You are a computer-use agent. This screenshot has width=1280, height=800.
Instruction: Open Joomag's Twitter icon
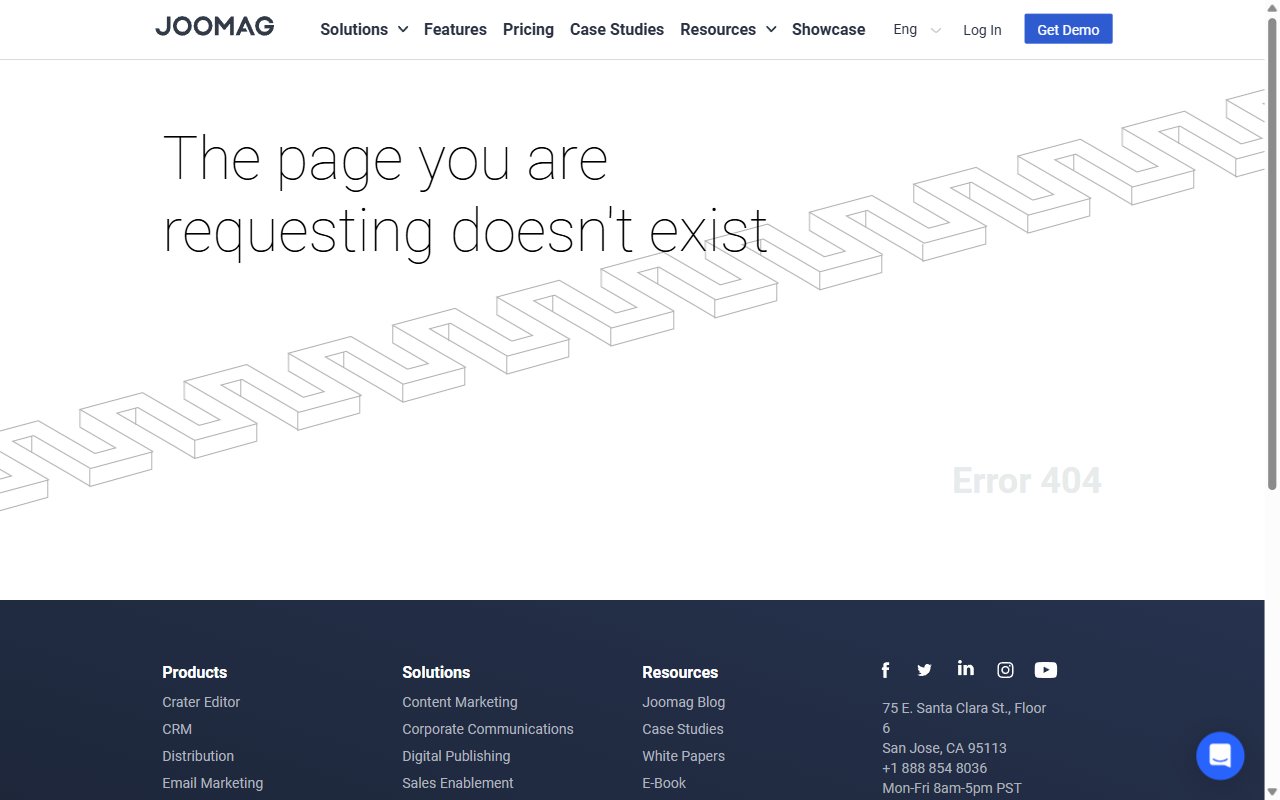pos(924,670)
